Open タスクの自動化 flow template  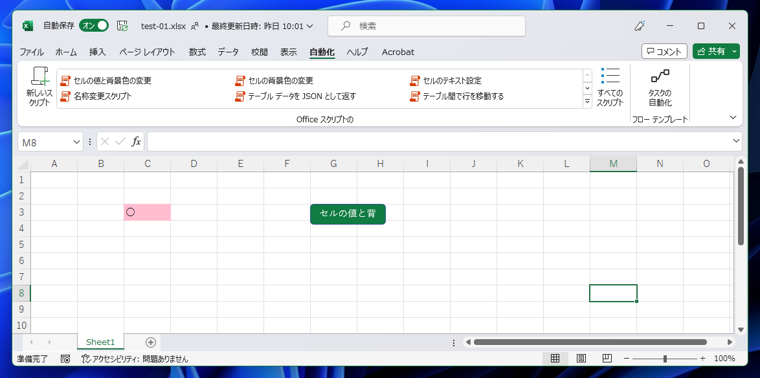pos(660,87)
